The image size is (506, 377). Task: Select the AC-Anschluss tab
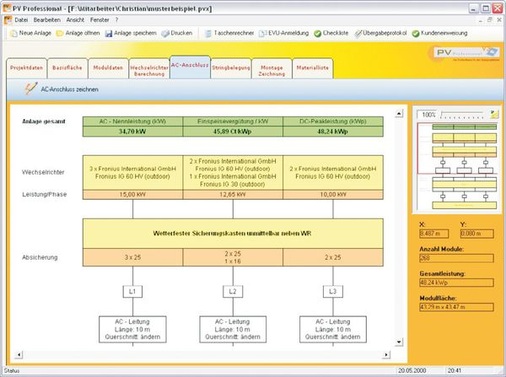[190, 67]
